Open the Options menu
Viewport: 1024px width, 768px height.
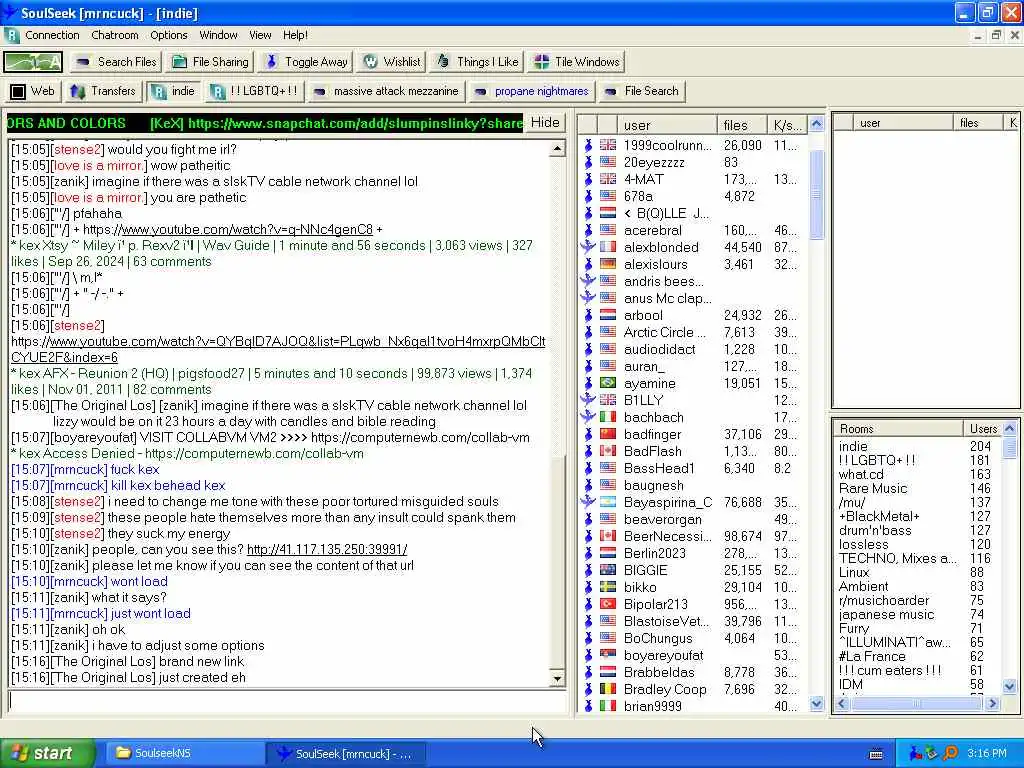(168, 35)
